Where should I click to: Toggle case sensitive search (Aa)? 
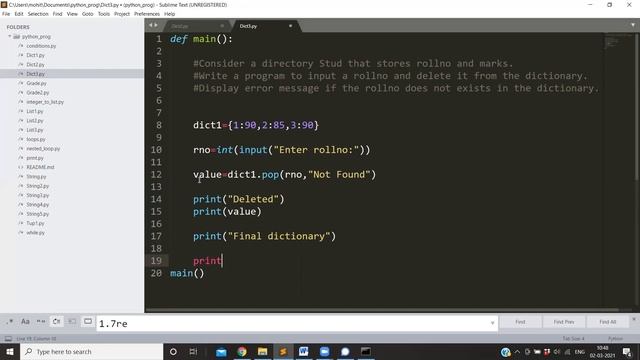click(25, 322)
